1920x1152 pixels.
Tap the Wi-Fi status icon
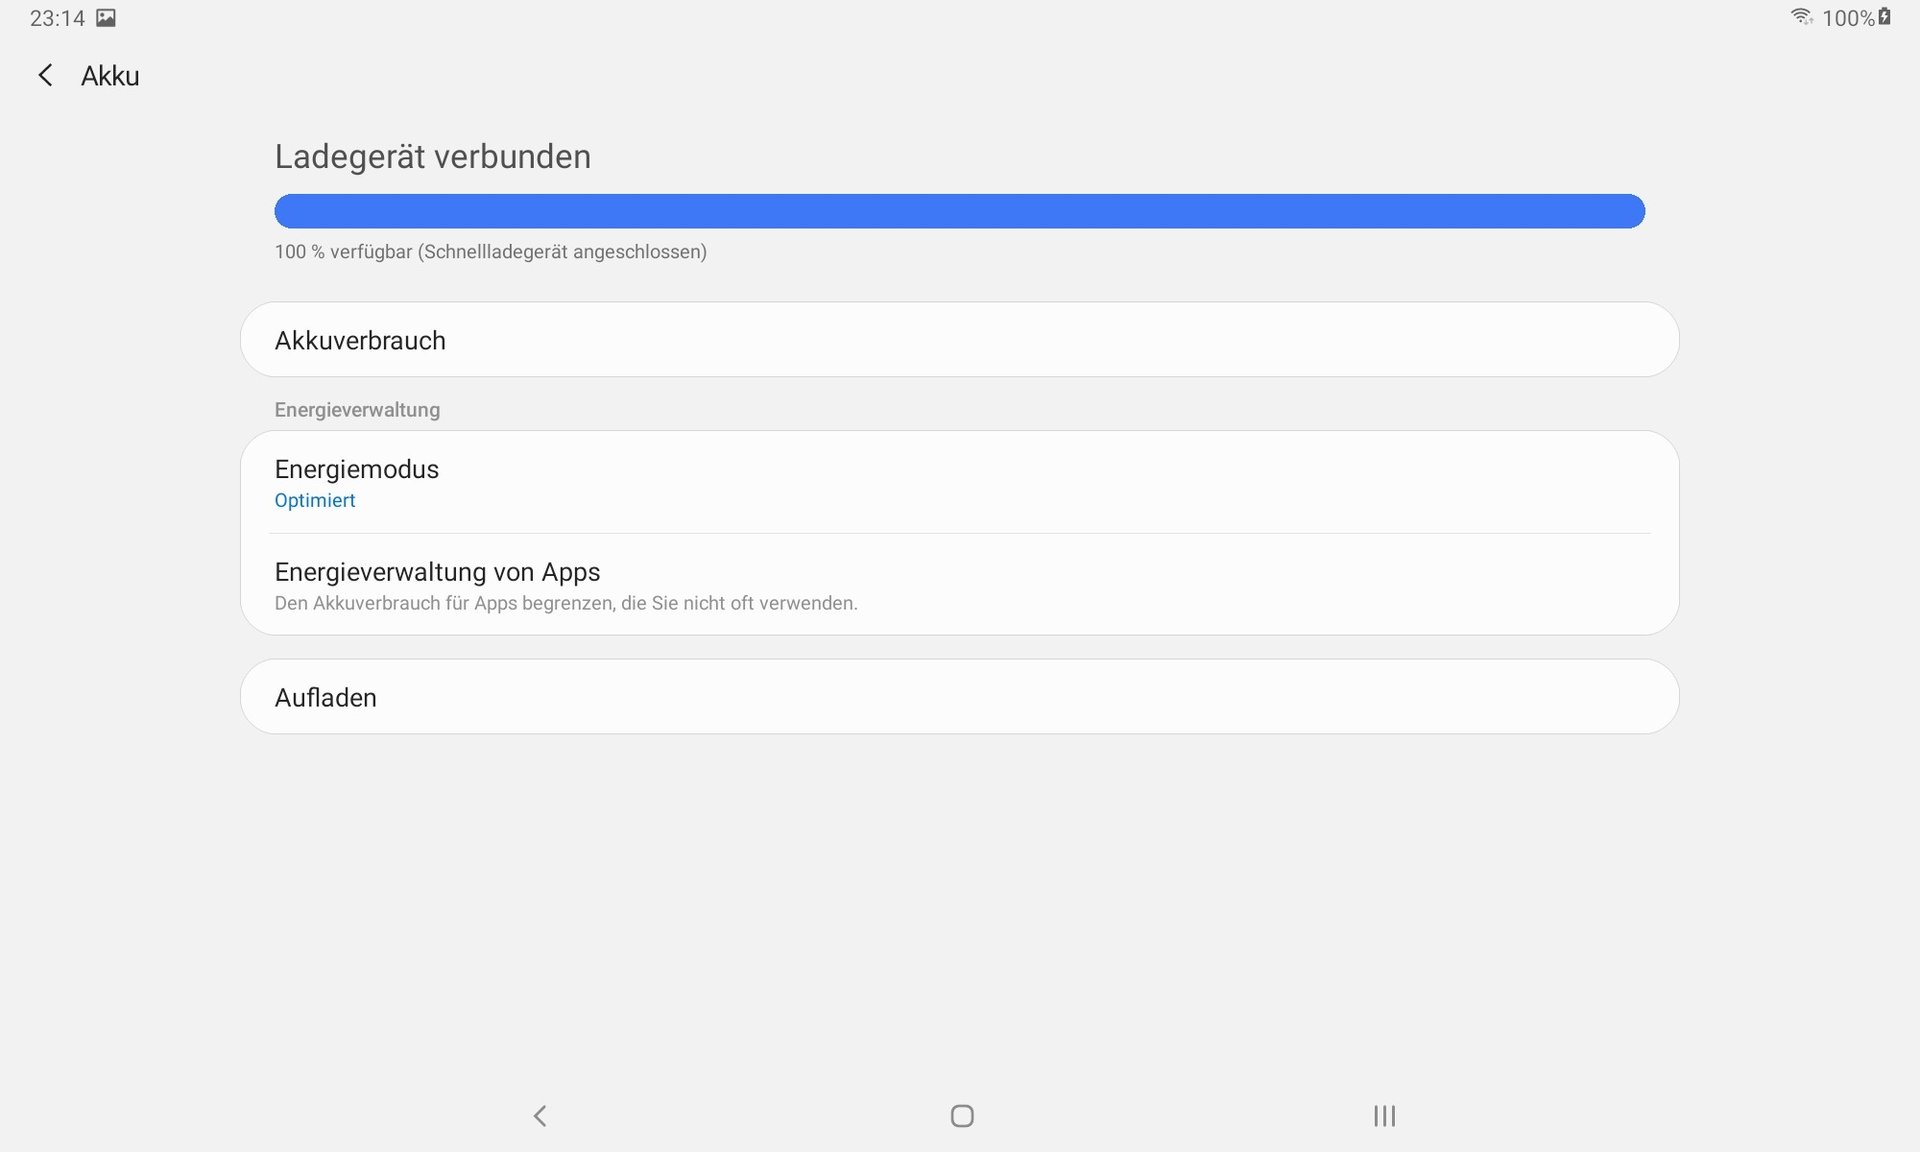[x=1802, y=16]
